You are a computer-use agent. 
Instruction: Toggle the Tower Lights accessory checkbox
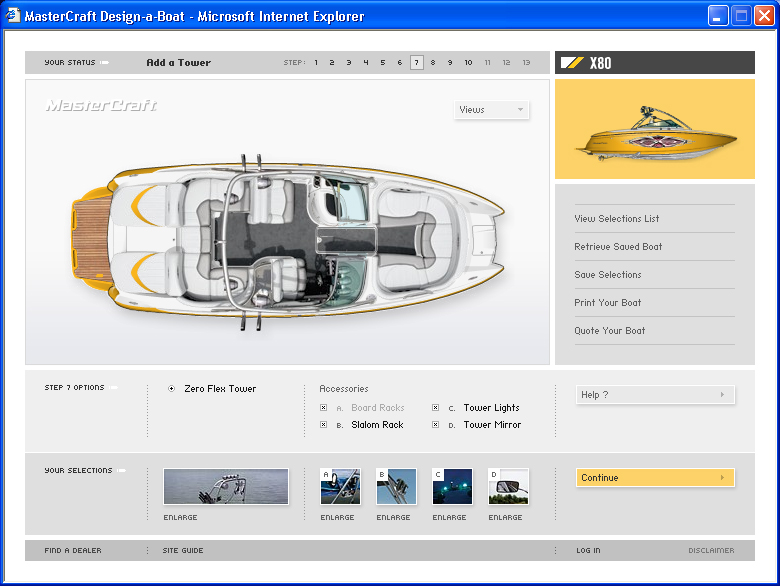pyautogui.click(x=435, y=407)
